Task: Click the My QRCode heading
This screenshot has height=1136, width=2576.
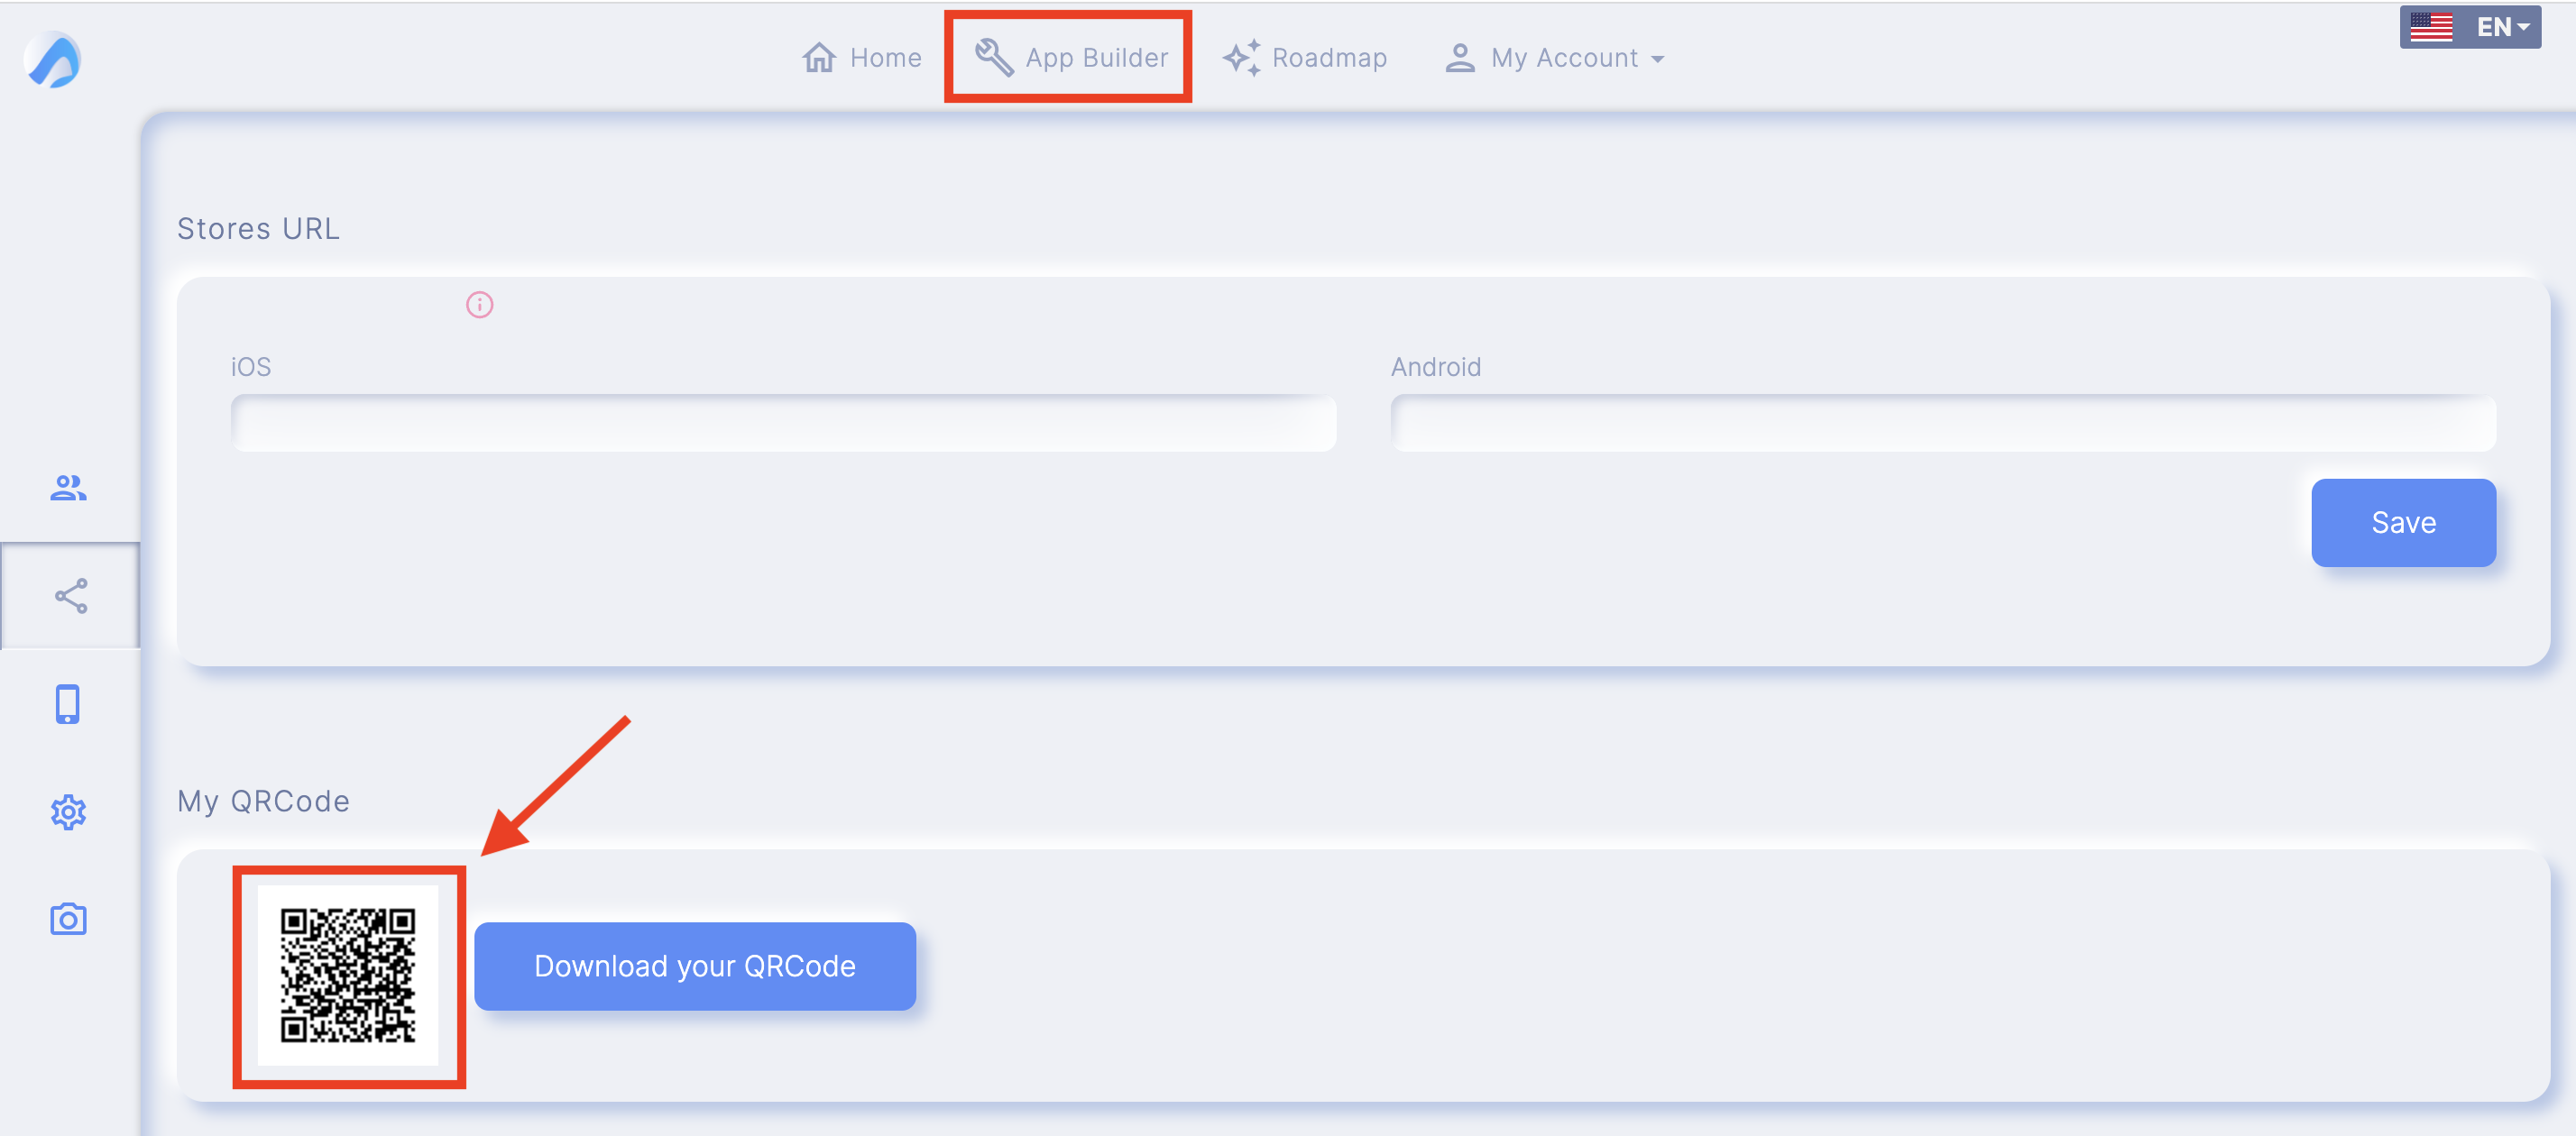Action: click(x=264, y=801)
